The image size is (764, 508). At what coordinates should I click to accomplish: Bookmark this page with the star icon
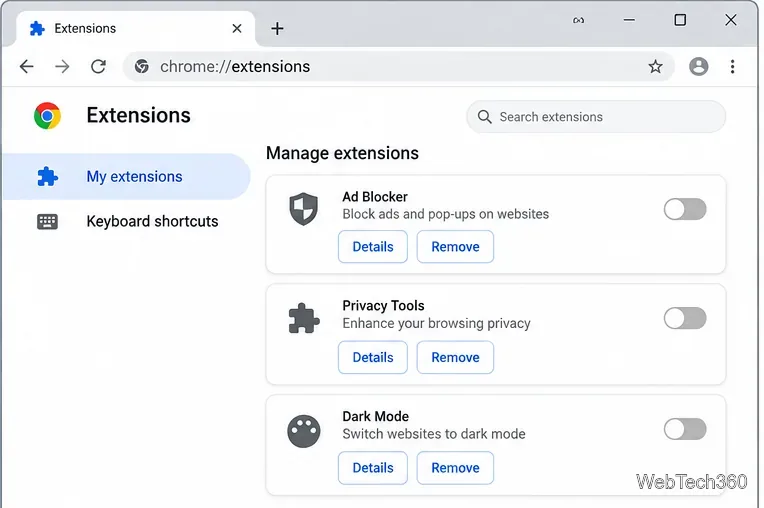pyautogui.click(x=655, y=66)
